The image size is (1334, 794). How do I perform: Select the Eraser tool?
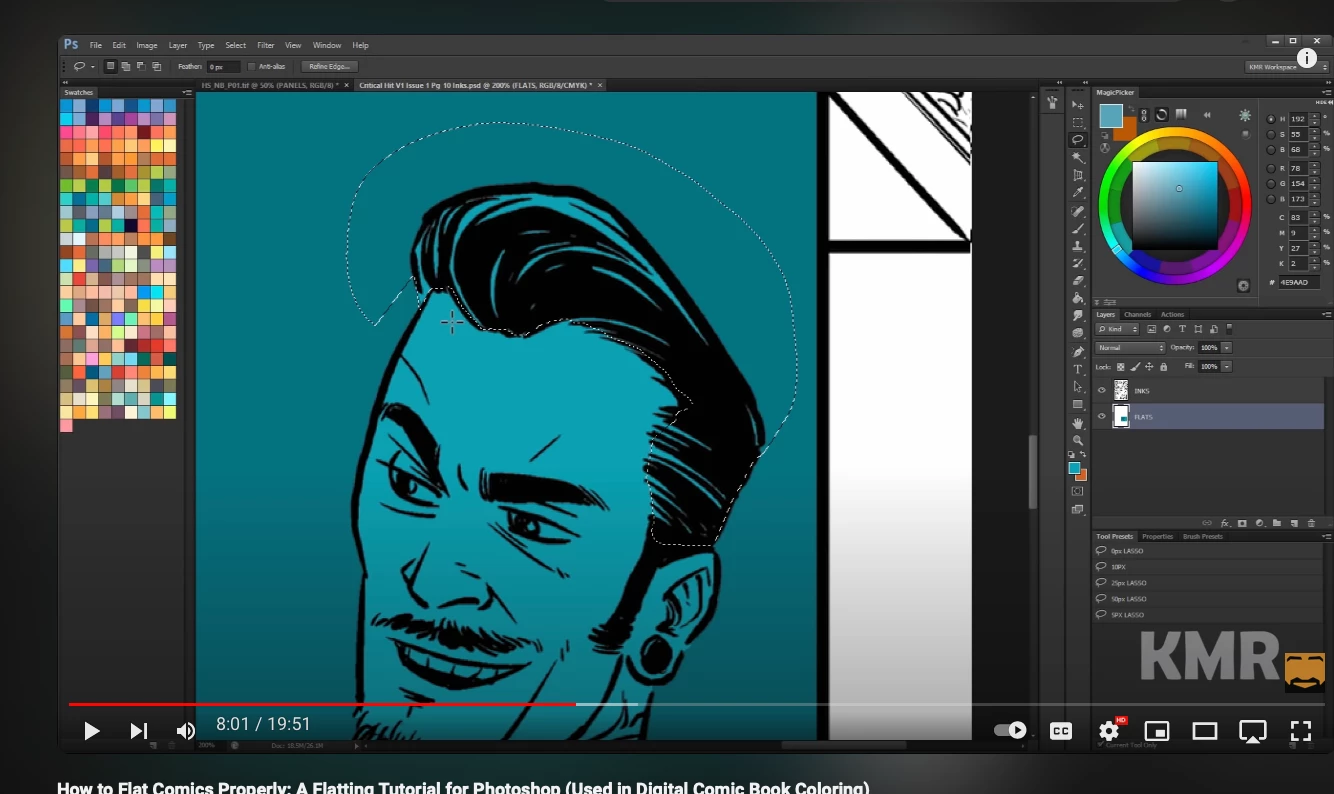(1077, 280)
